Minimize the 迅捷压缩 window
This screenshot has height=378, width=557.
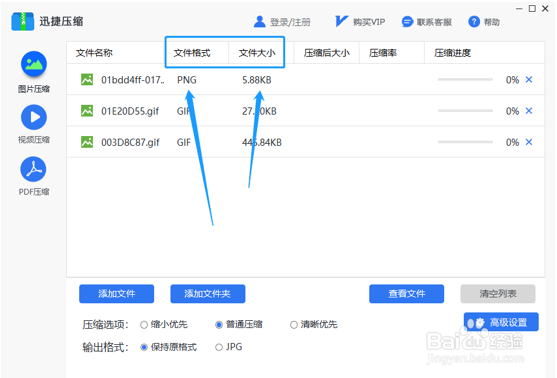click(519, 9)
